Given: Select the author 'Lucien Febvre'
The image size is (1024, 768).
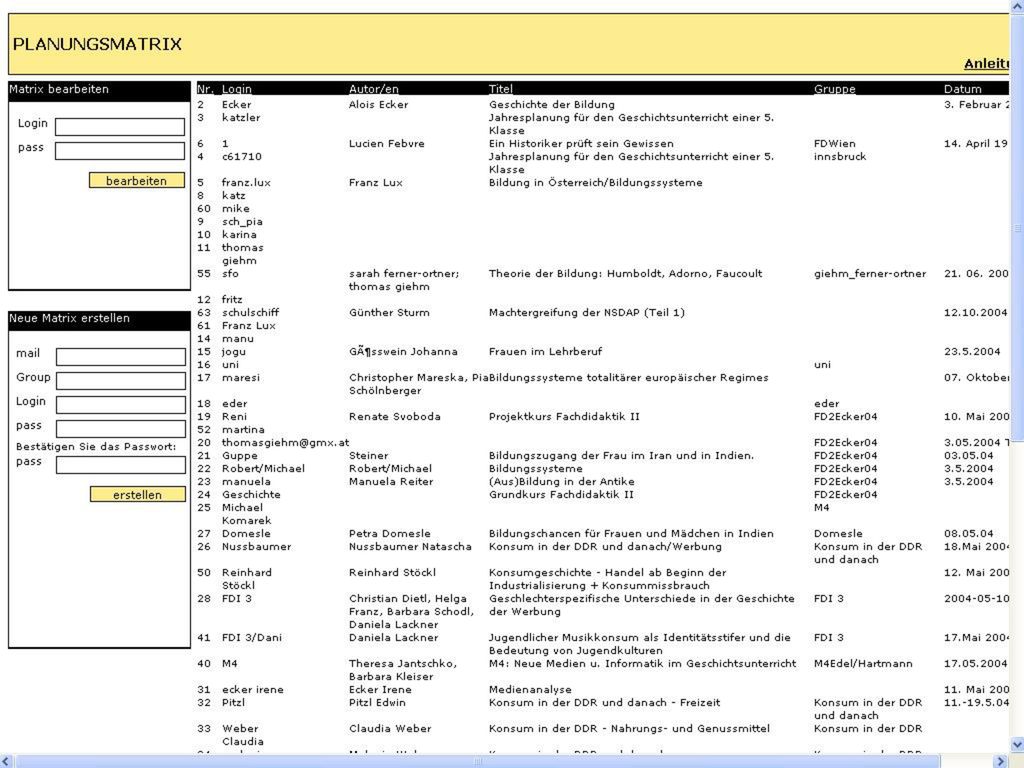Looking at the screenshot, I should [387, 144].
